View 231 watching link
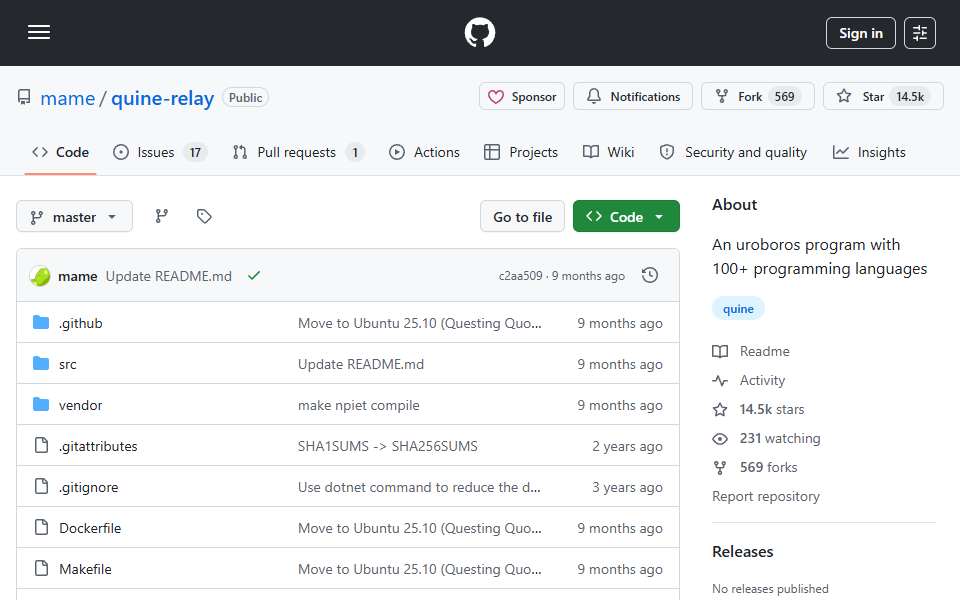The image size is (960, 600). pos(767,438)
